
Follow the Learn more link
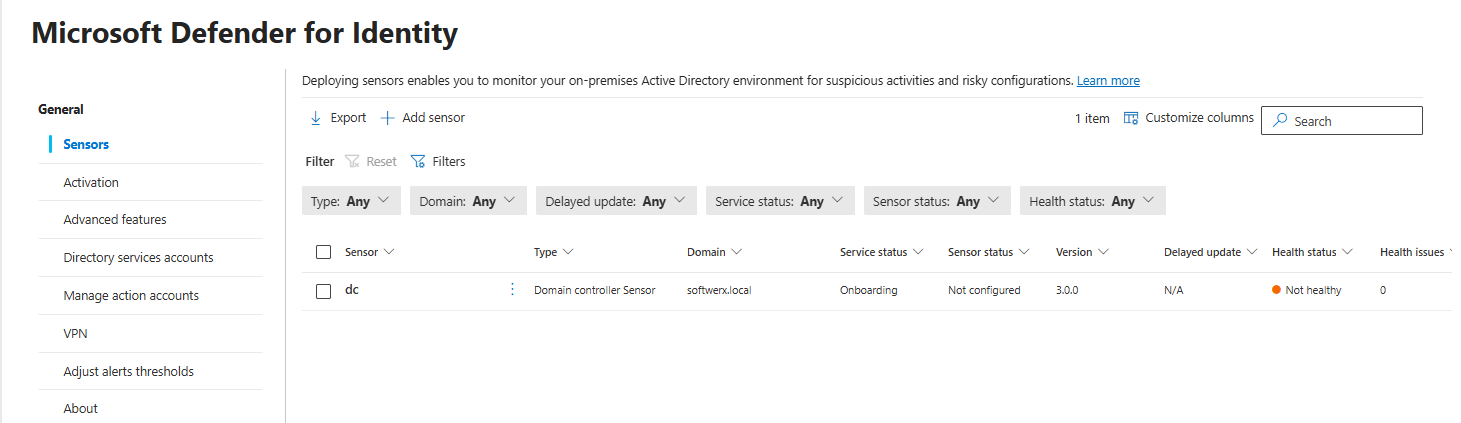(x=1108, y=80)
